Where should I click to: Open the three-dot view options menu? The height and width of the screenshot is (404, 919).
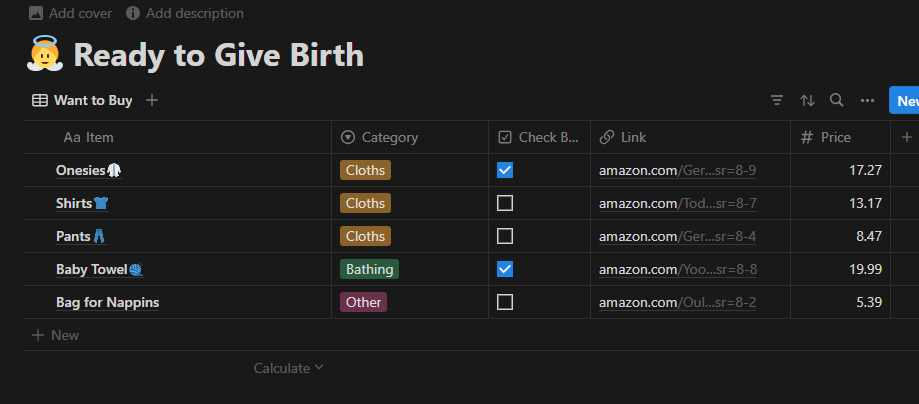pos(867,101)
